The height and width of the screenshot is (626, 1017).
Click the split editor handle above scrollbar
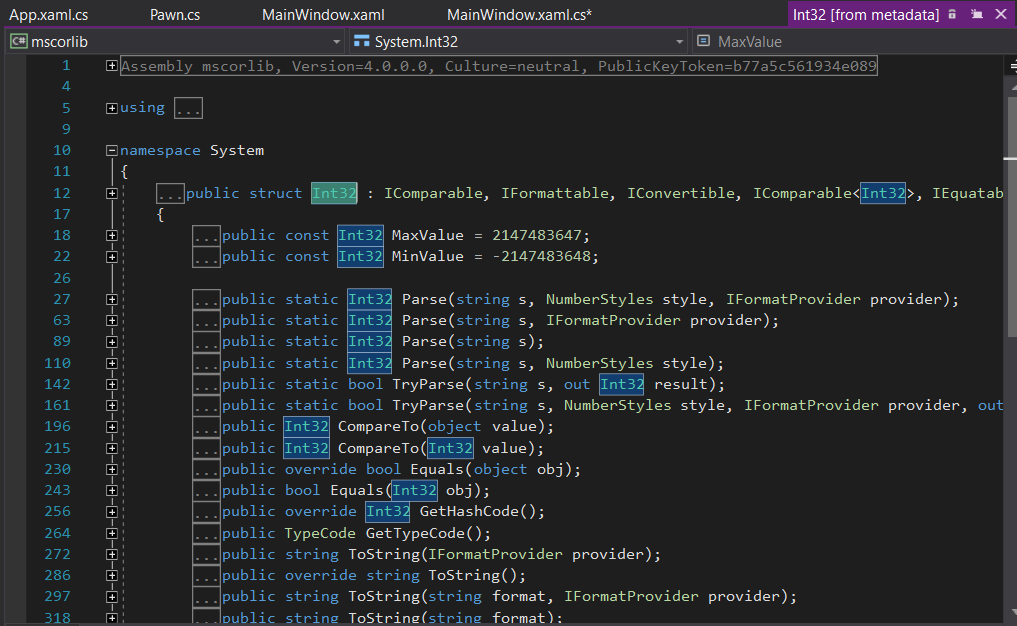pyautogui.click(x=1011, y=67)
